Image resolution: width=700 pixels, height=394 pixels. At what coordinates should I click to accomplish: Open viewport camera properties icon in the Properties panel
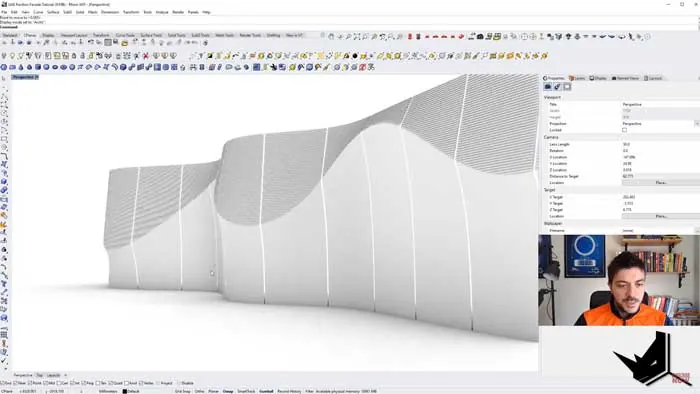(x=548, y=87)
